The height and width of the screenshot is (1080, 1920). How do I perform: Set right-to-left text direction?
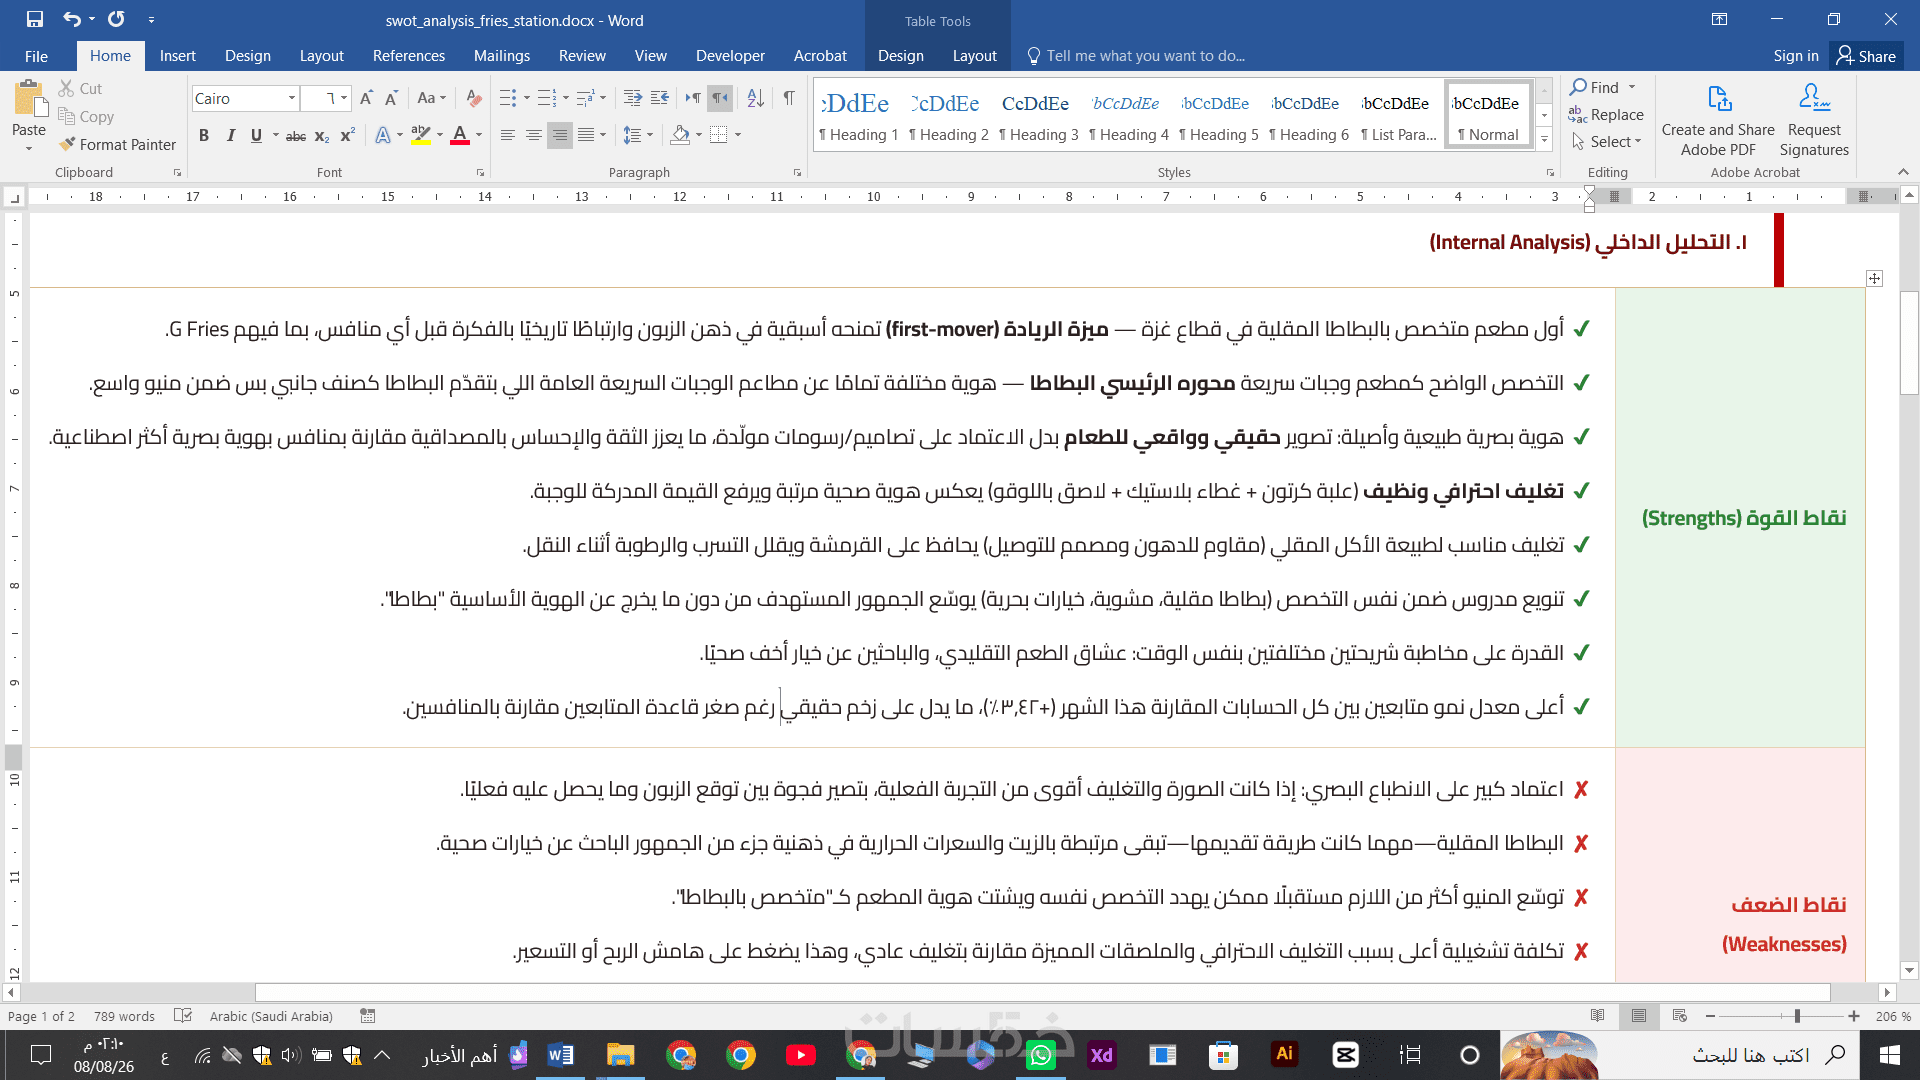pos(719,98)
